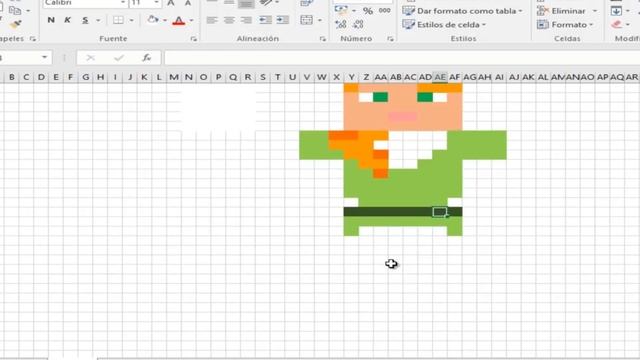Click the decrease font size icon
The image size is (640, 360).
click(x=188, y=3)
